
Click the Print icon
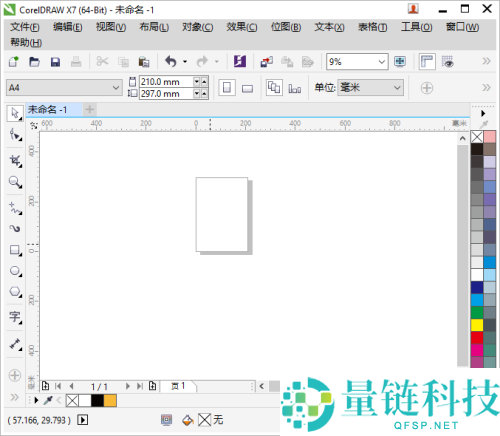click(x=76, y=62)
